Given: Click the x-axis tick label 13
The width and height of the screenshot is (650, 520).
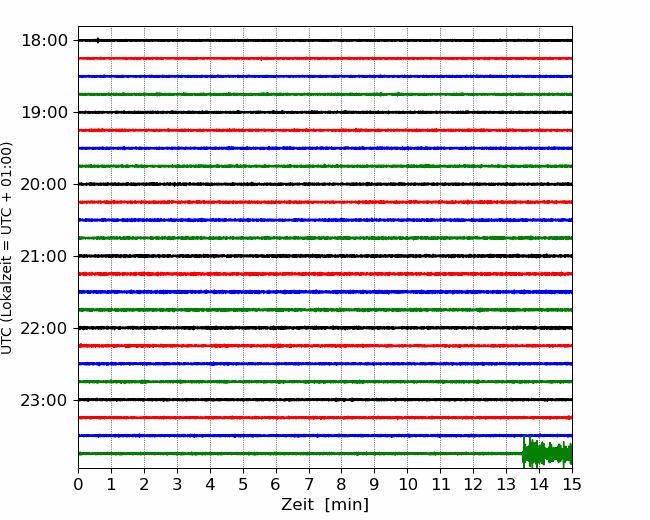Looking at the screenshot, I should tap(506, 484).
